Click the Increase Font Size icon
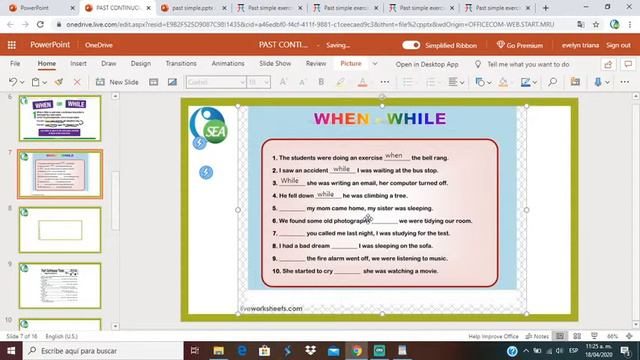 [x=283, y=82]
